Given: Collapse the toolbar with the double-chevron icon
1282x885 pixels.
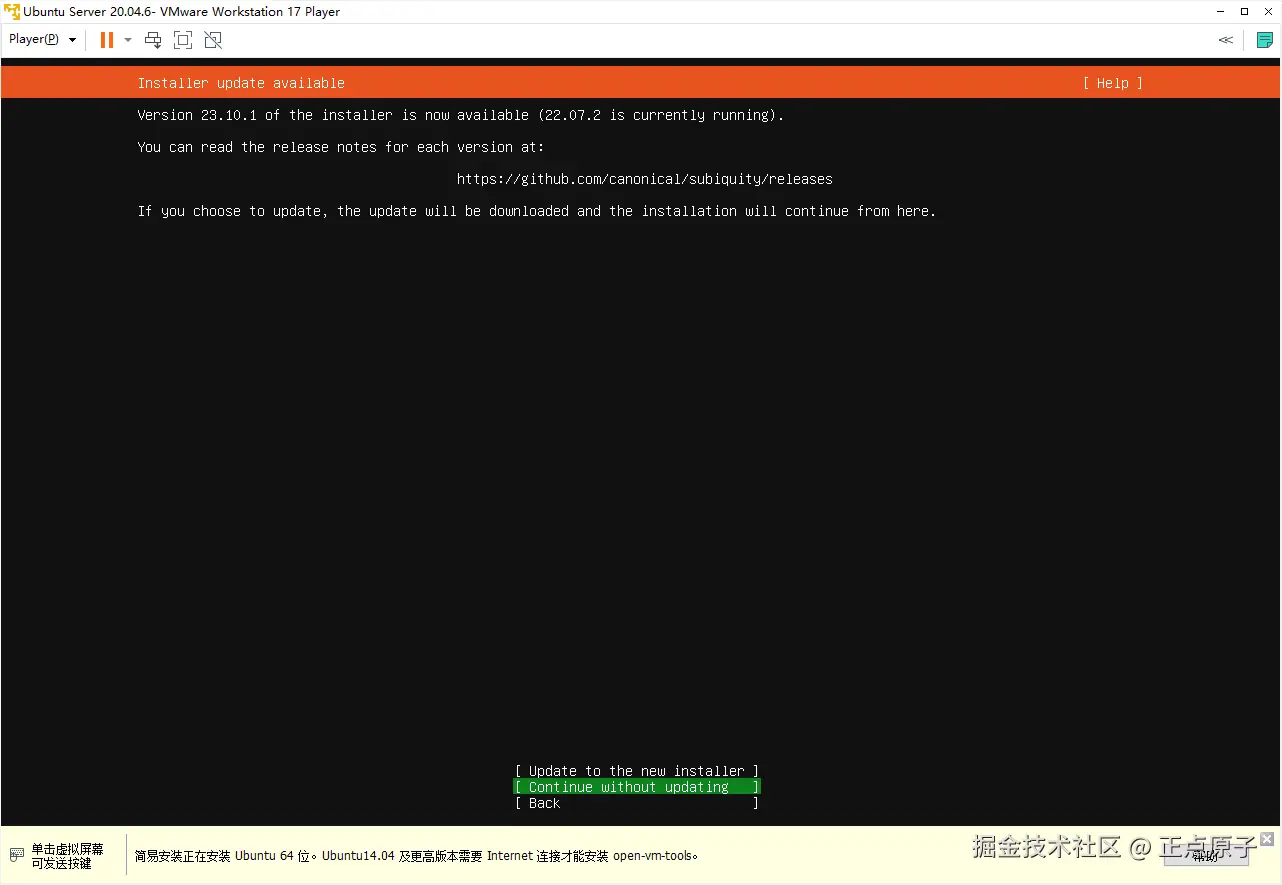Looking at the screenshot, I should pyautogui.click(x=1226, y=40).
